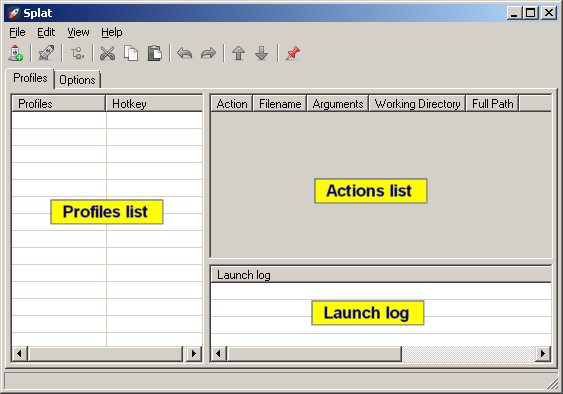The image size is (563, 394).
Task: Open the Help menu
Action: (112, 32)
